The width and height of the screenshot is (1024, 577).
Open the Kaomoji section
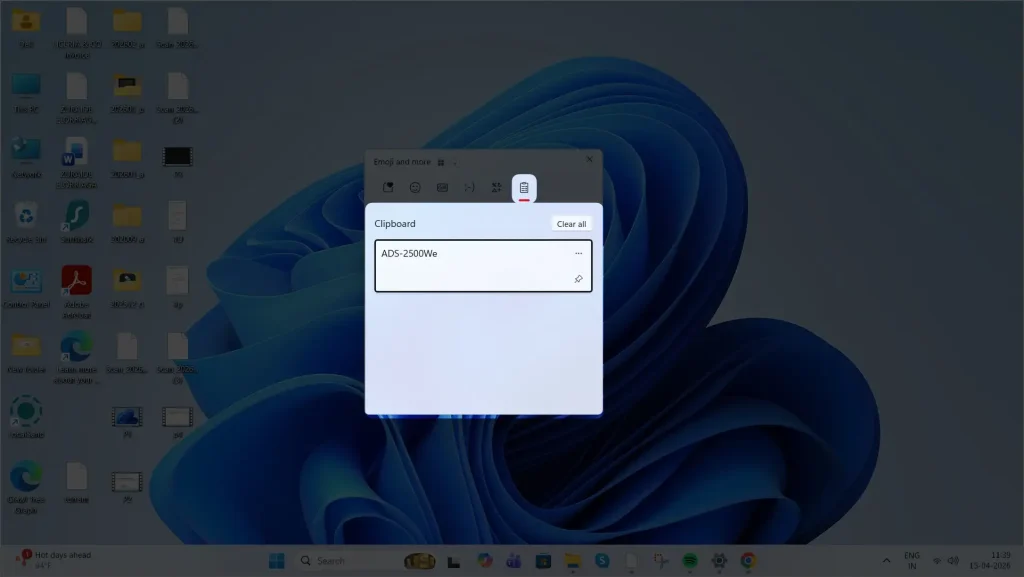pyautogui.click(x=470, y=187)
